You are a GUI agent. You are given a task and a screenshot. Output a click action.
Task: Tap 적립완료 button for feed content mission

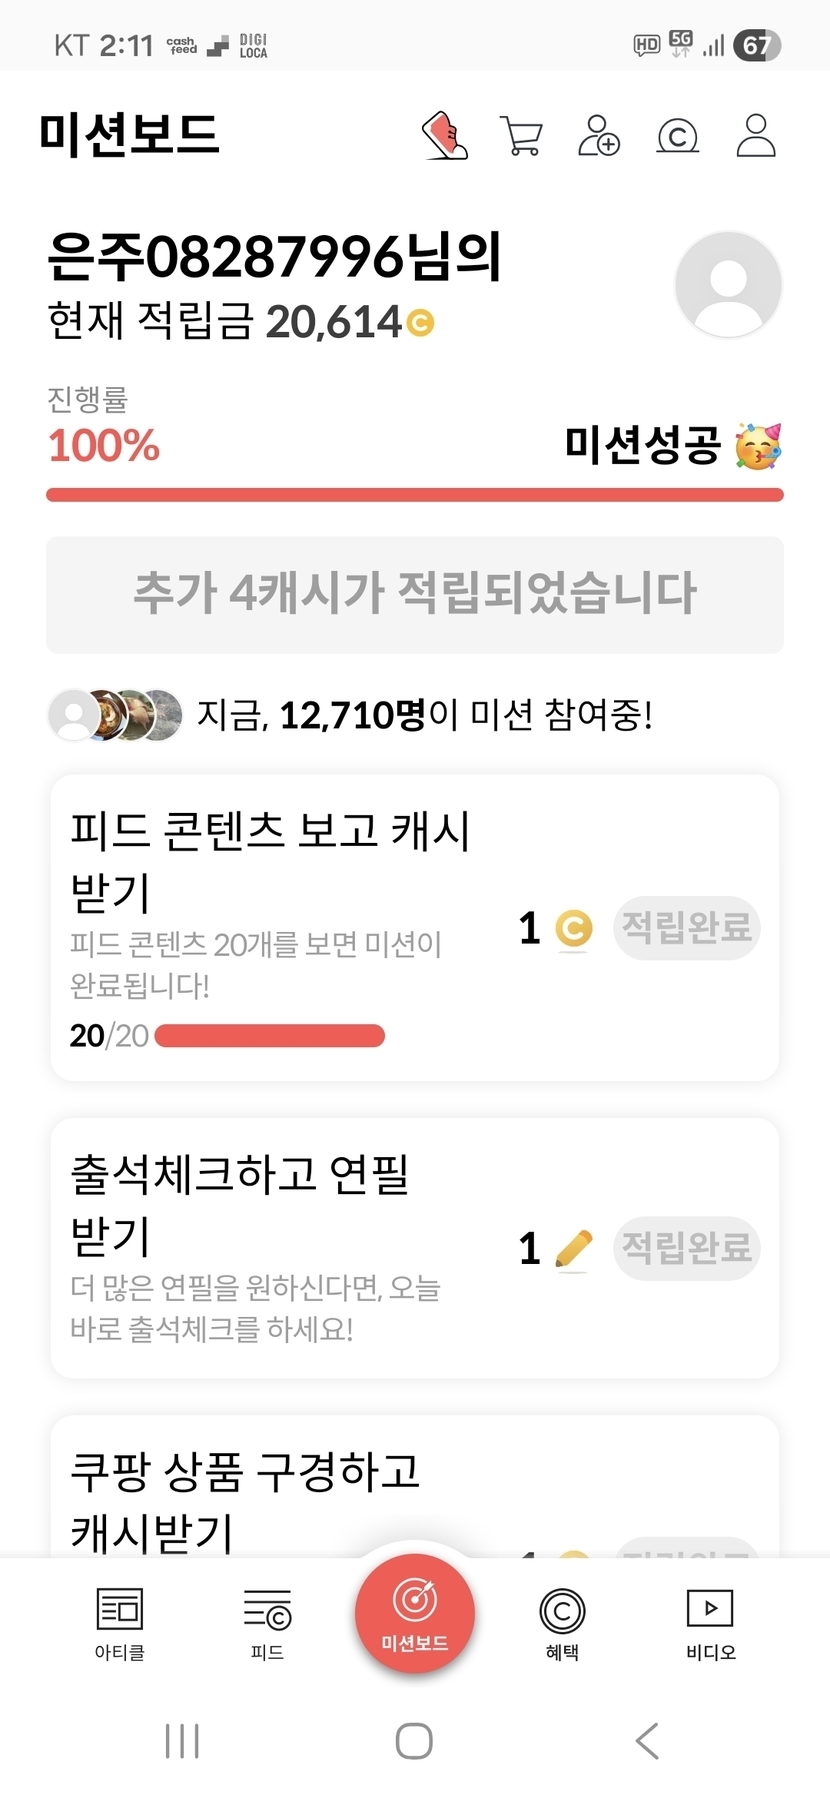point(687,928)
